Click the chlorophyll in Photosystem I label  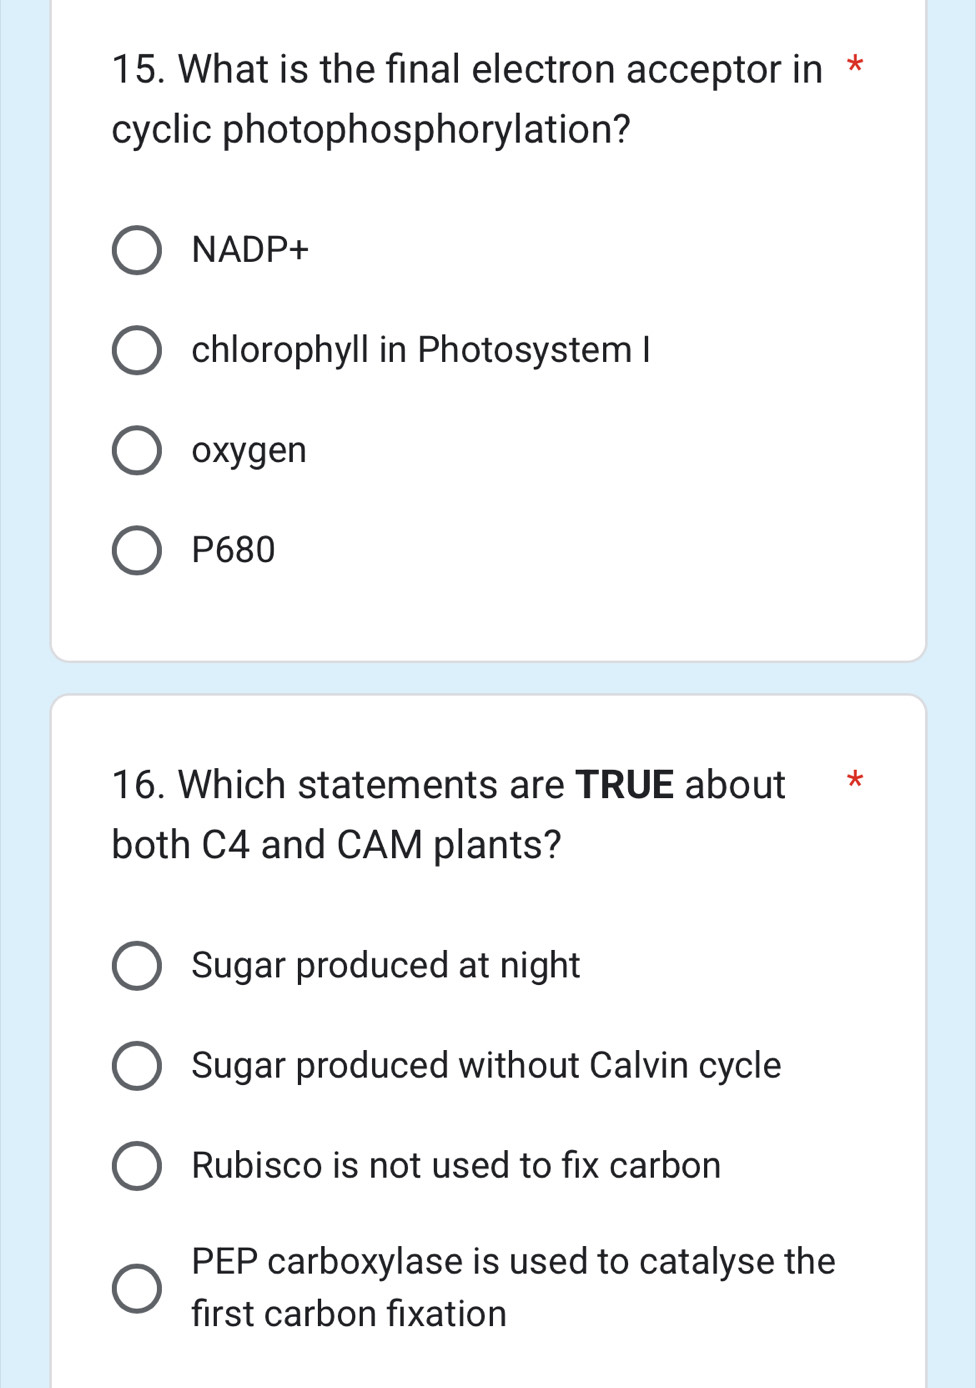pyautogui.click(x=421, y=350)
